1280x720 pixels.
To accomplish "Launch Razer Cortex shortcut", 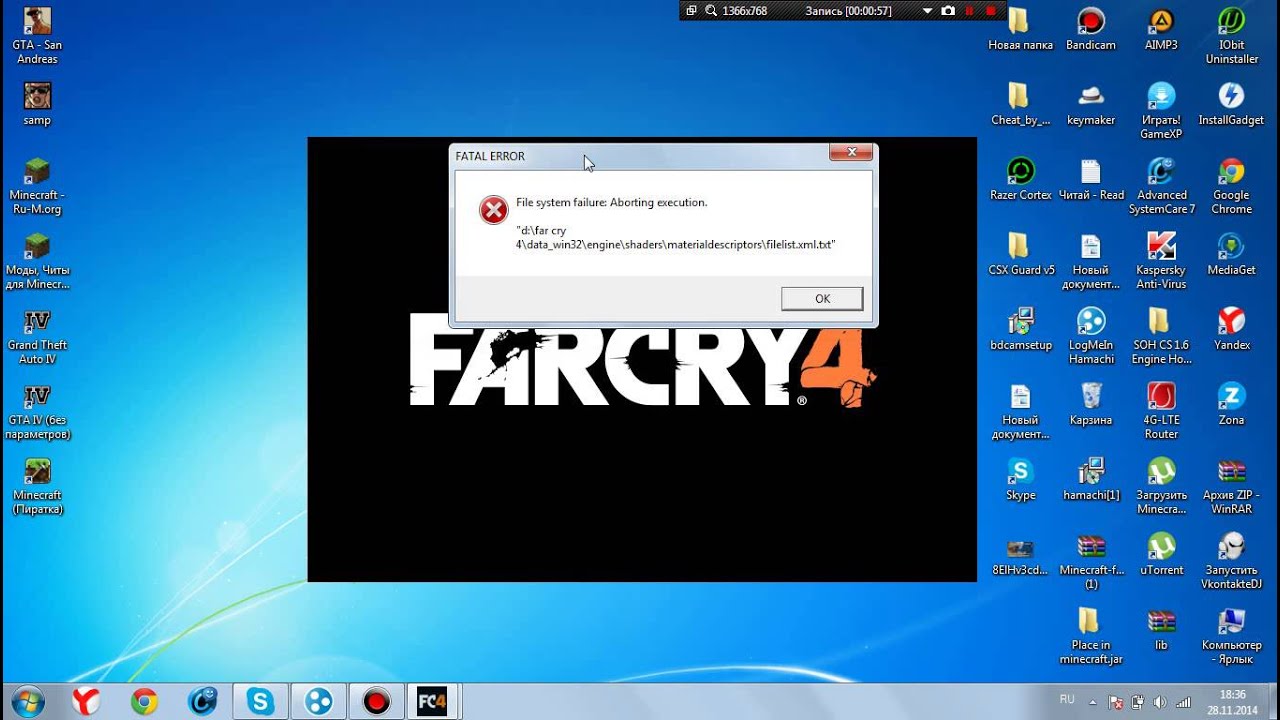I will tap(1020, 179).
